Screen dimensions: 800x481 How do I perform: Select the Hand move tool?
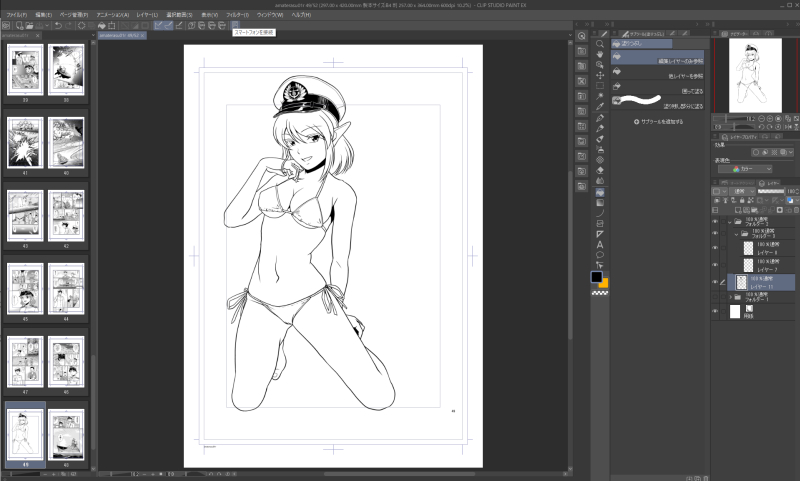600,54
